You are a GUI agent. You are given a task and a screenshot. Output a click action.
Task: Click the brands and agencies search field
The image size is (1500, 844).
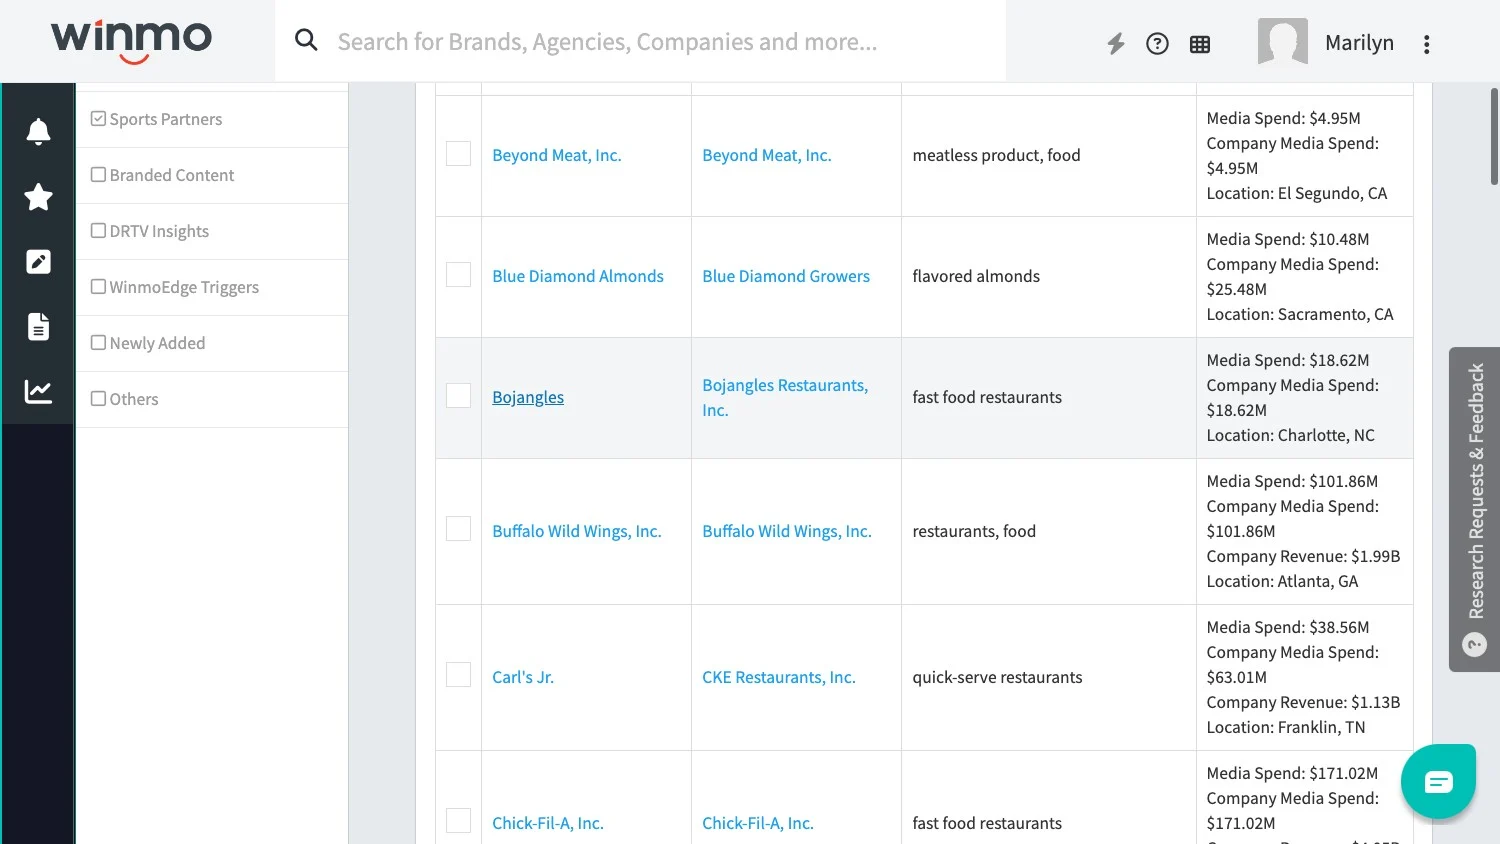640,41
